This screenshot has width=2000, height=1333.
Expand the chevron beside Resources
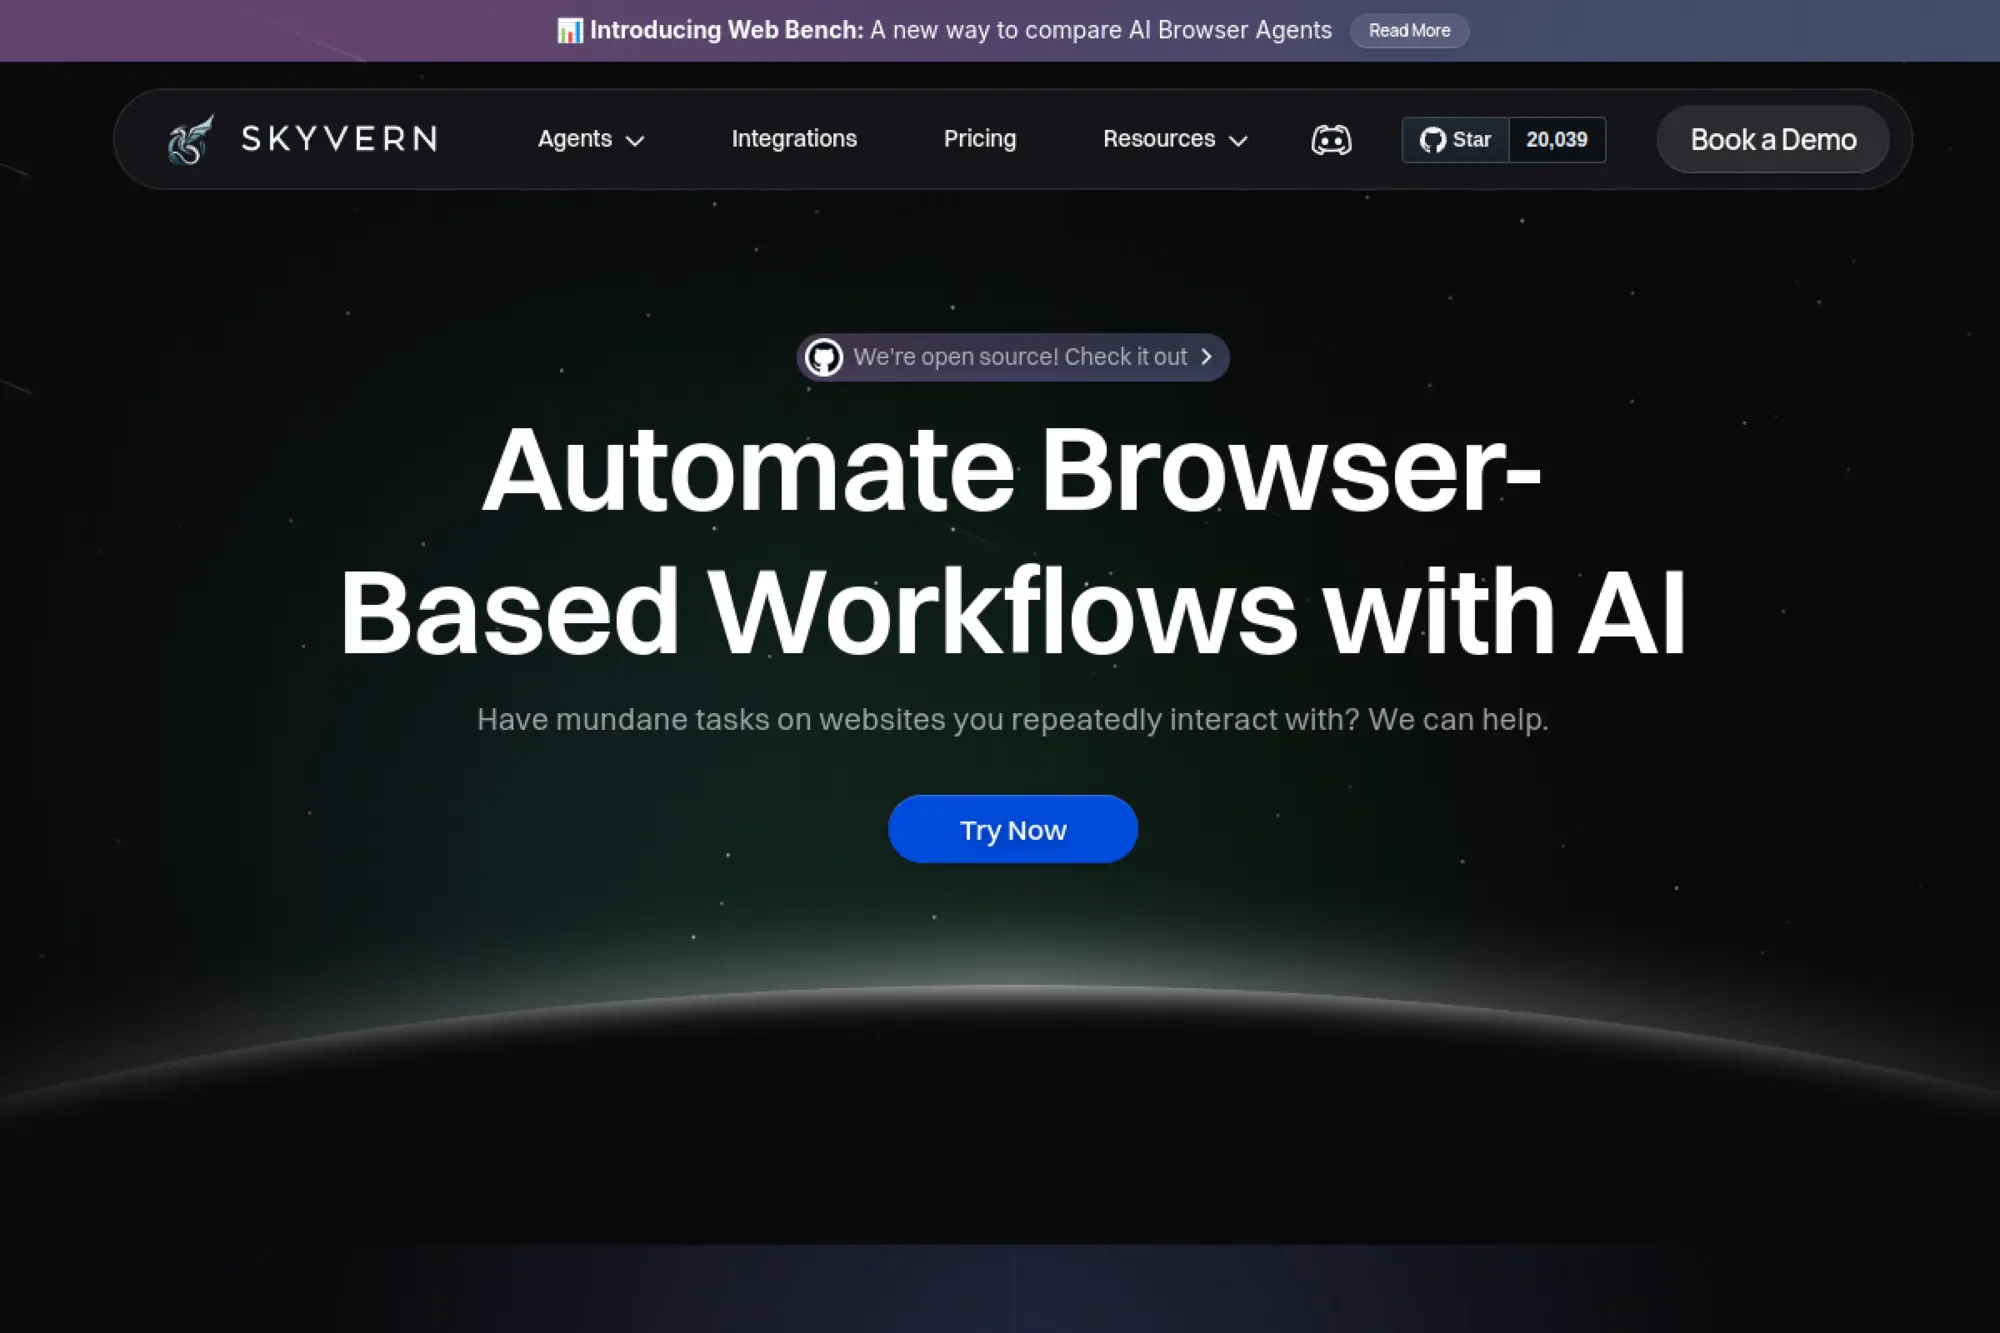tap(1238, 141)
